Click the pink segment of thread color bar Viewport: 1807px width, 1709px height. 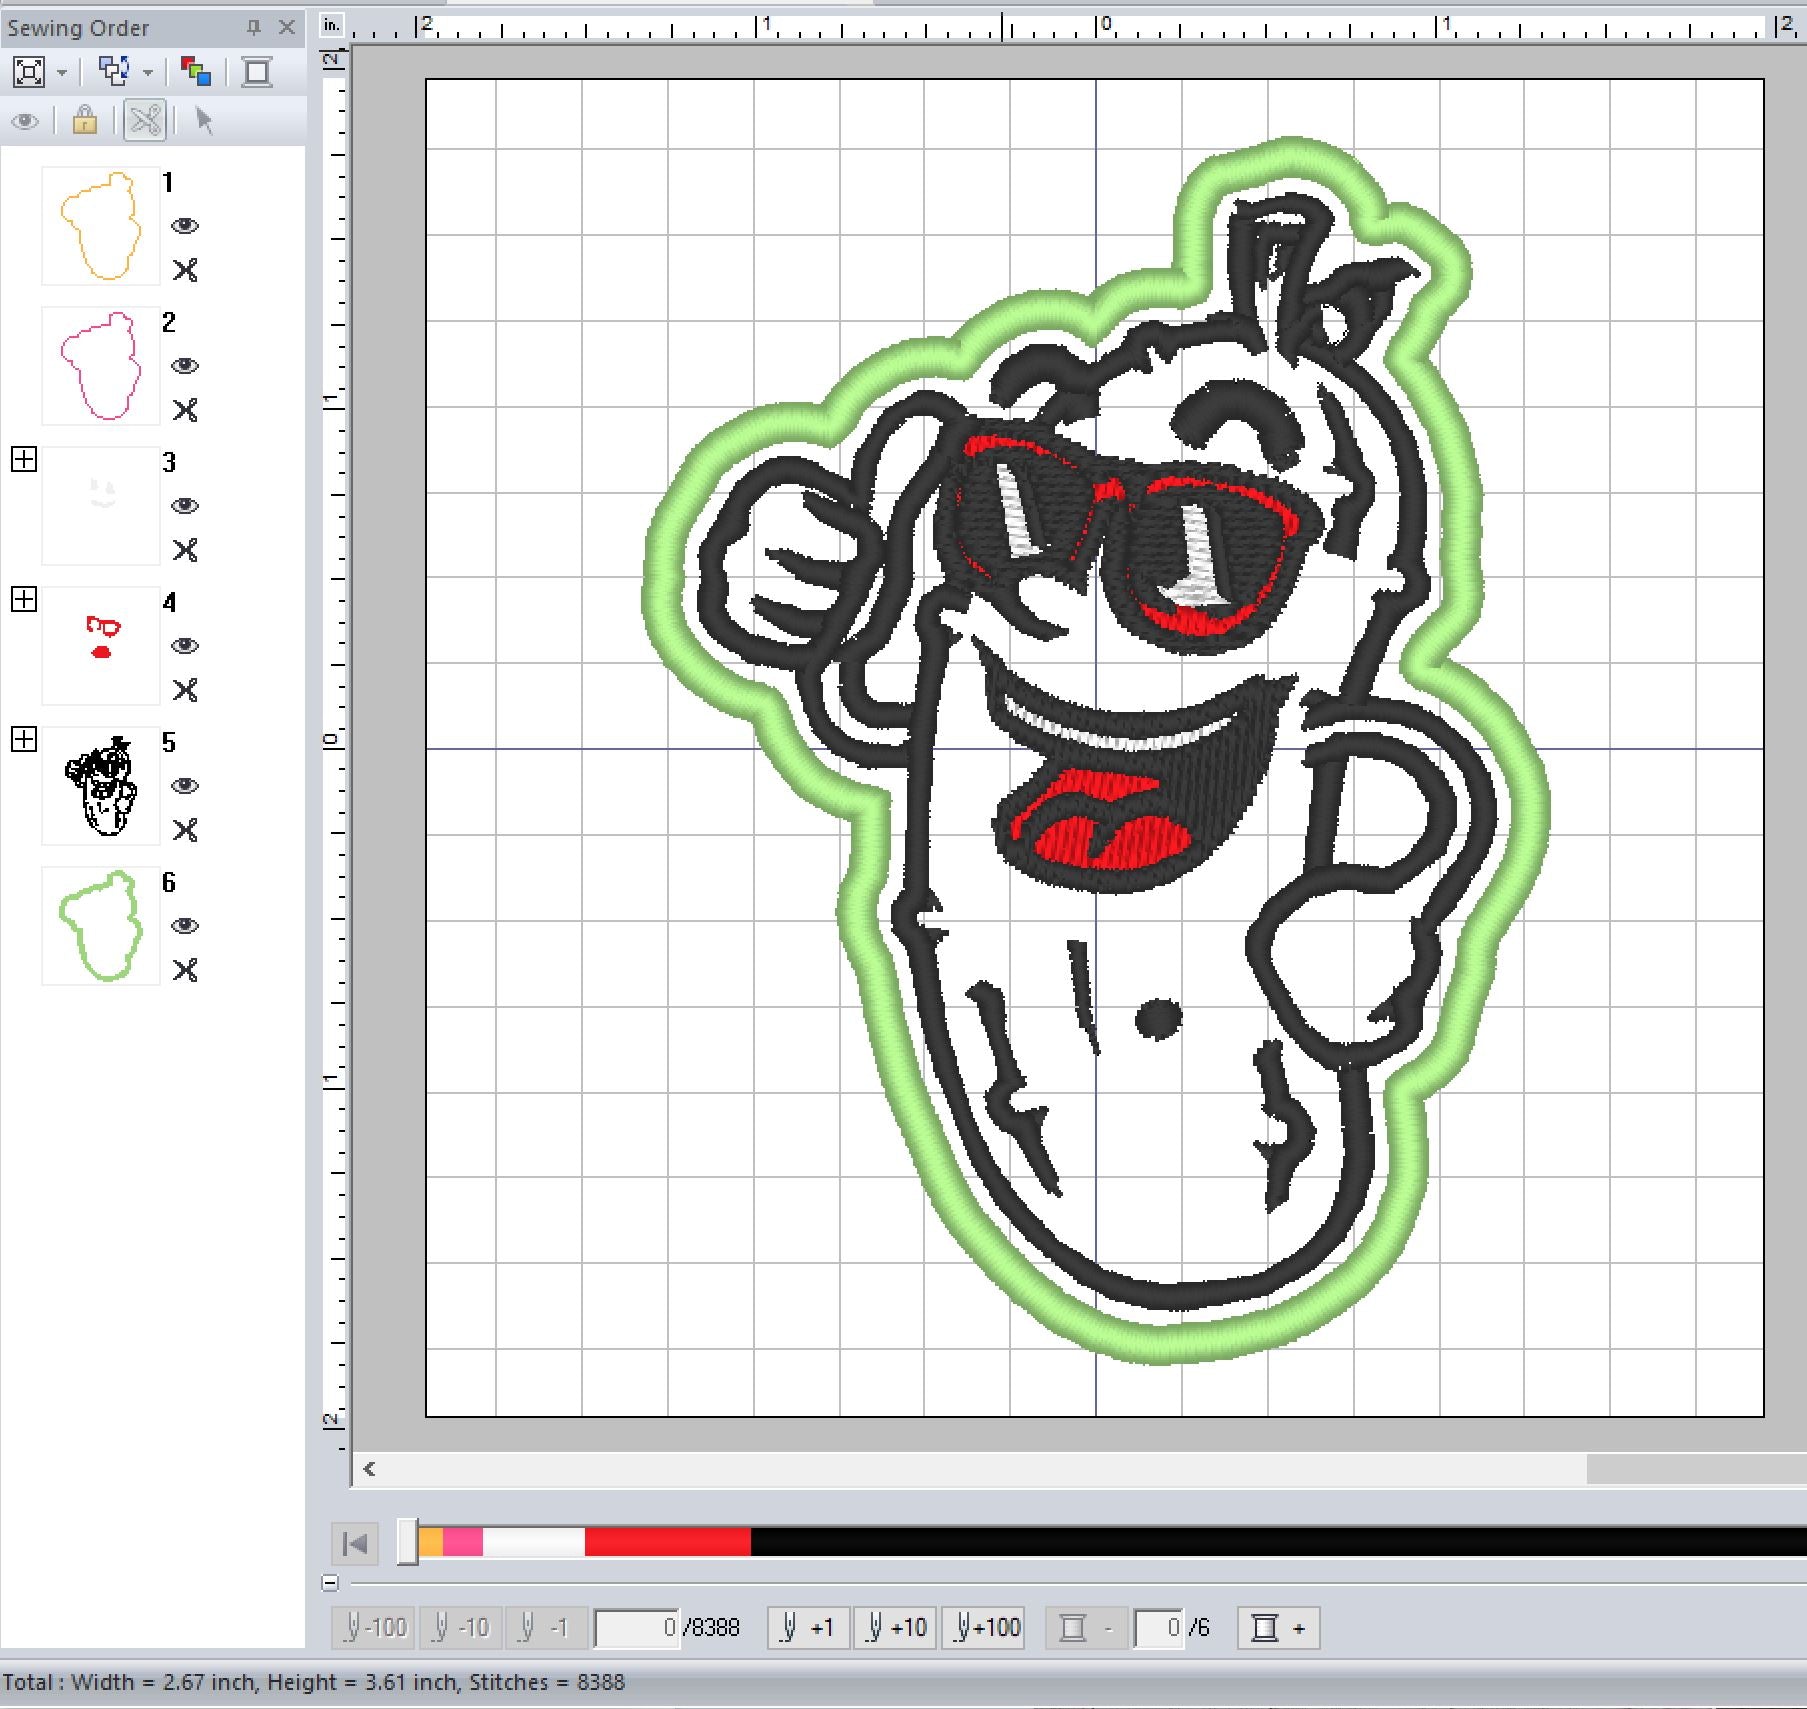[x=463, y=1542]
